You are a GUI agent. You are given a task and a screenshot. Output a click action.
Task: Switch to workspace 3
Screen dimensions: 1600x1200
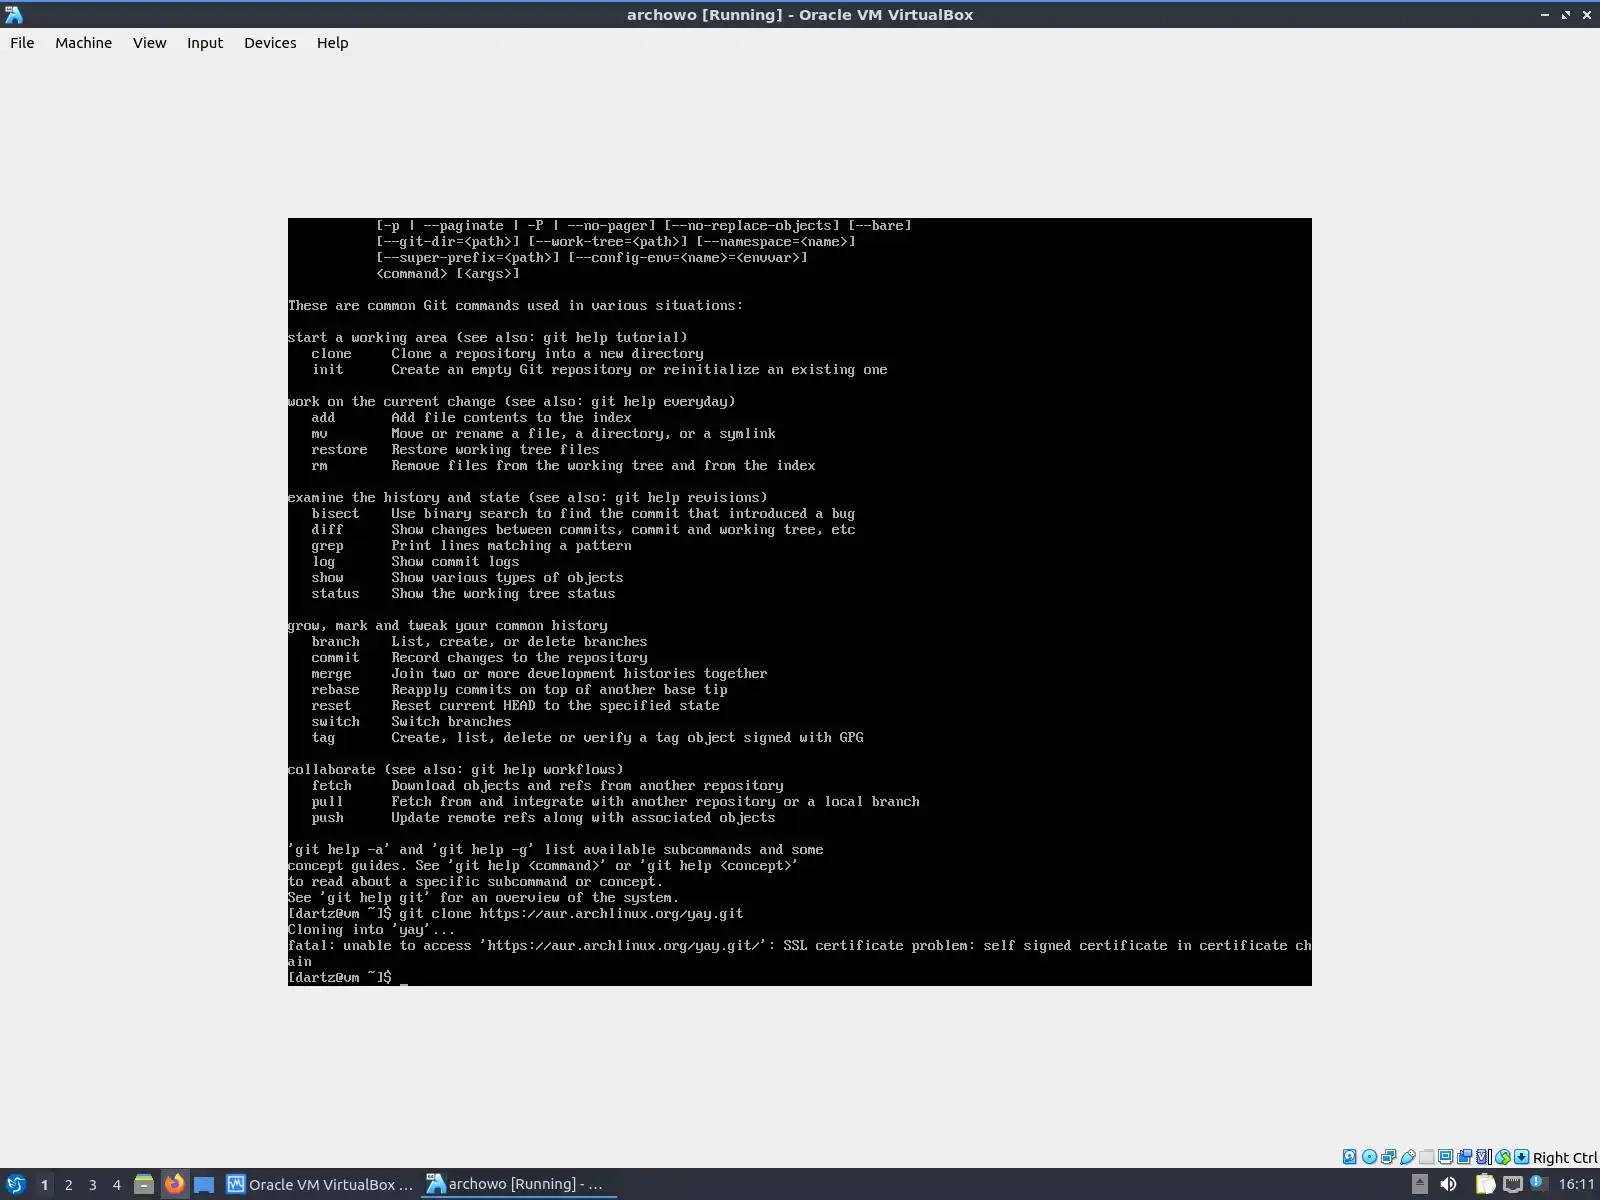(x=92, y=1185)
